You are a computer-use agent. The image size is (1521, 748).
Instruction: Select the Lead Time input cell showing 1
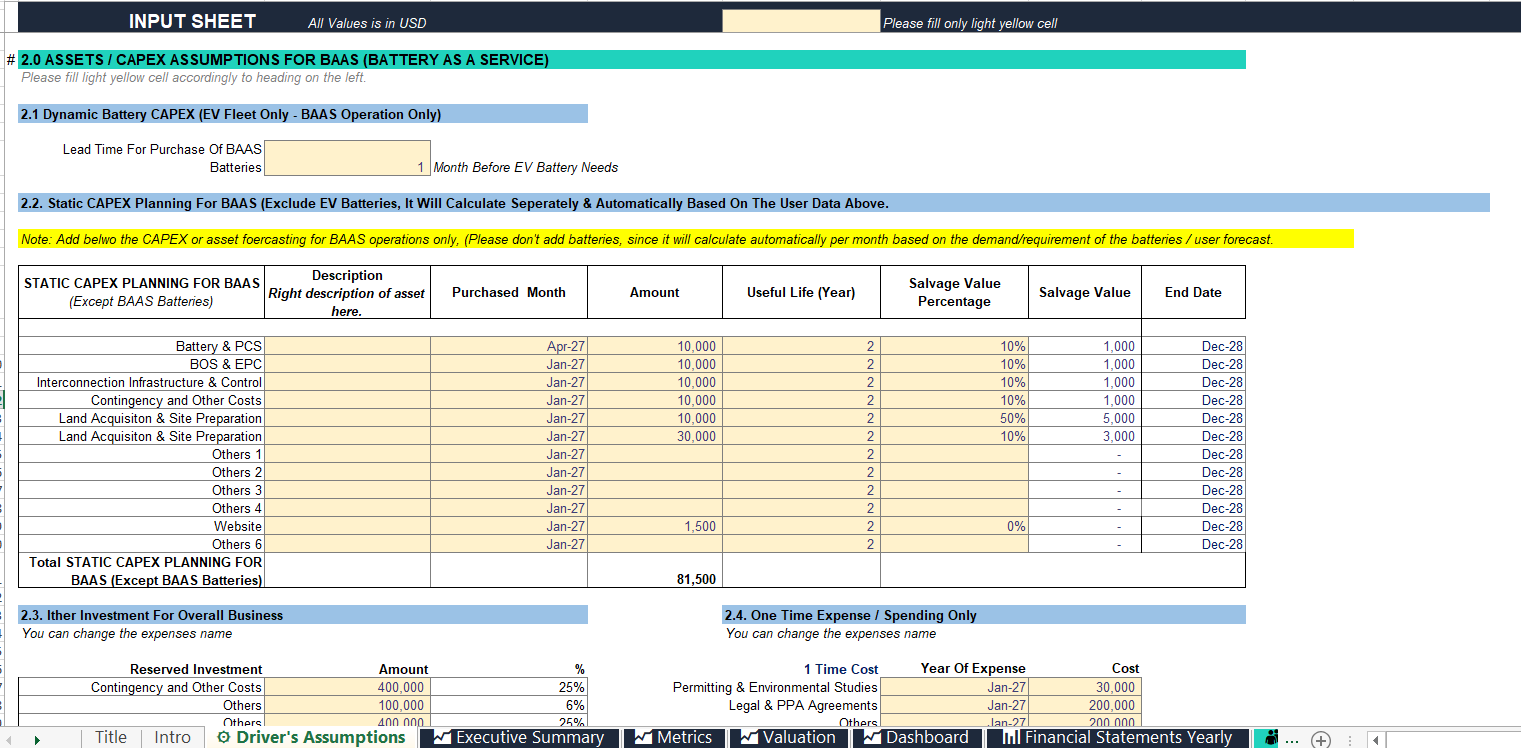(347, 158)
